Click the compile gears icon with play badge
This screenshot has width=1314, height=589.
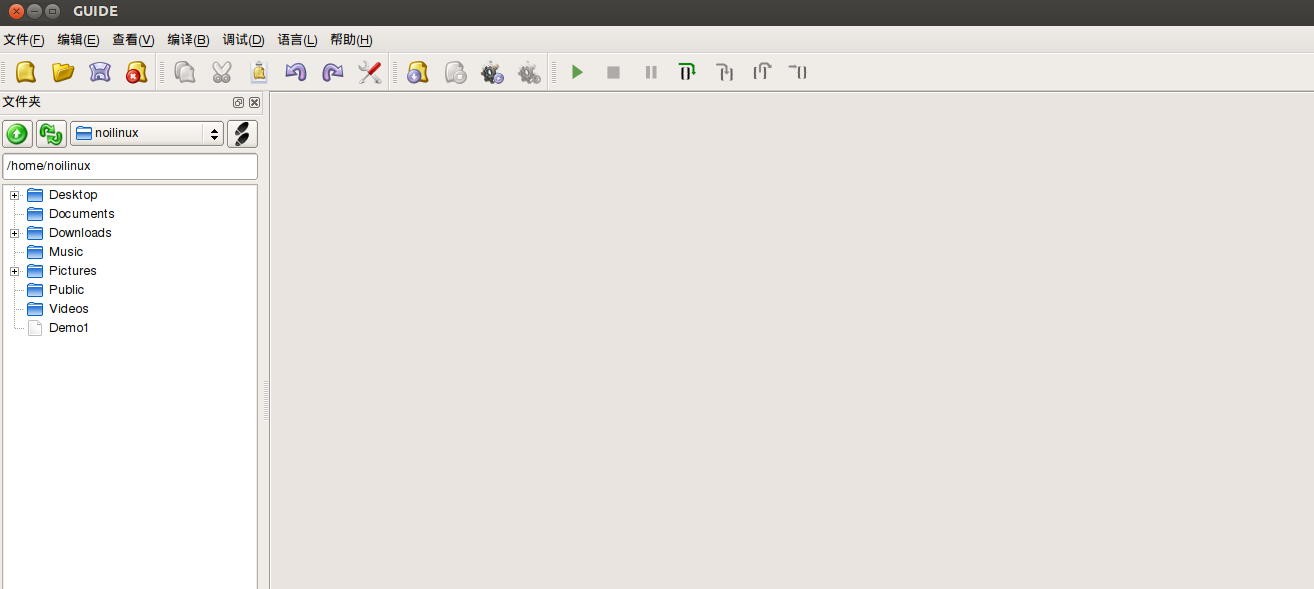492,72
